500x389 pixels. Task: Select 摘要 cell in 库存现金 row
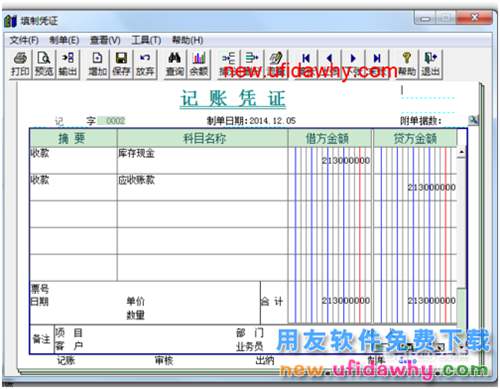[73, 160]
